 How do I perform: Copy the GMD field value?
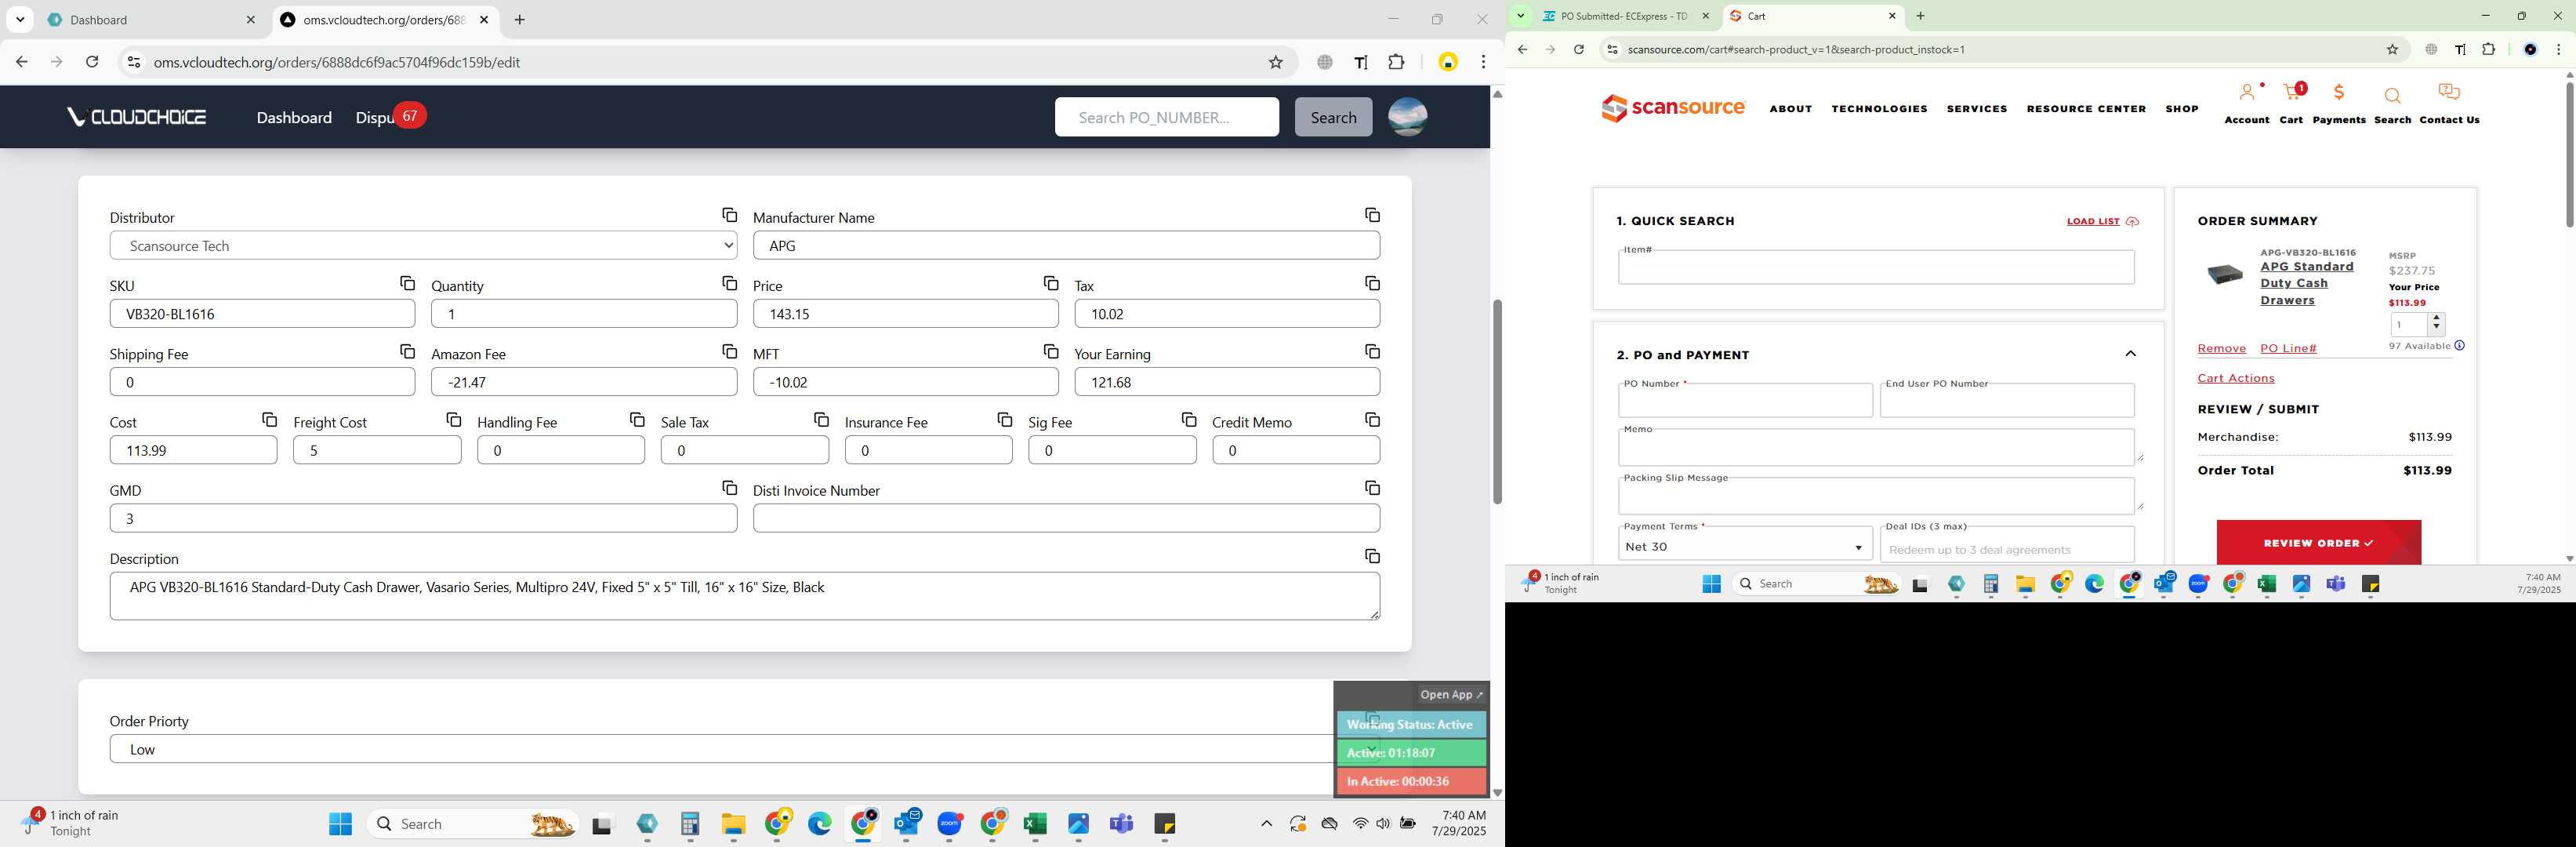point(729,488)
